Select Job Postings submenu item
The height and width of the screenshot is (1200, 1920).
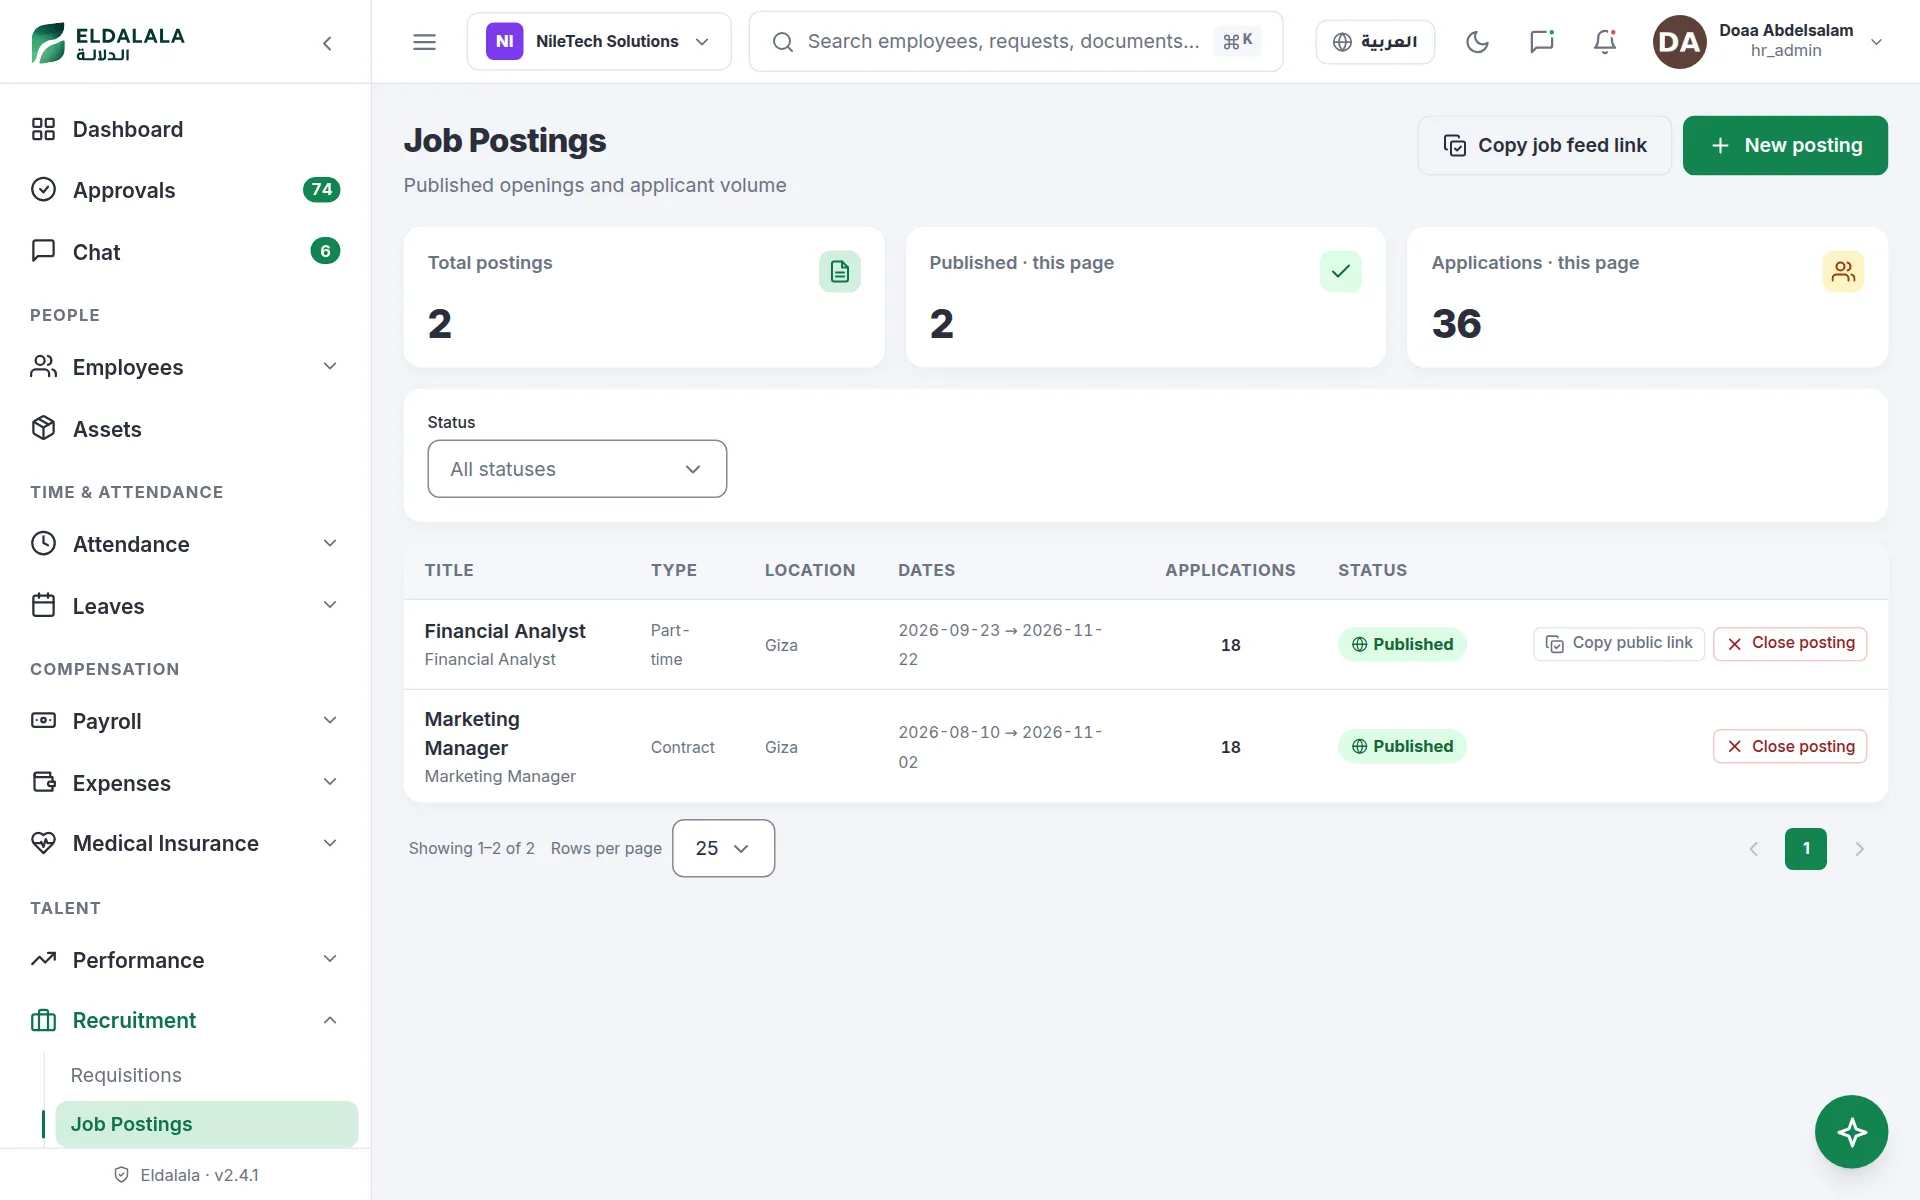206,1124
